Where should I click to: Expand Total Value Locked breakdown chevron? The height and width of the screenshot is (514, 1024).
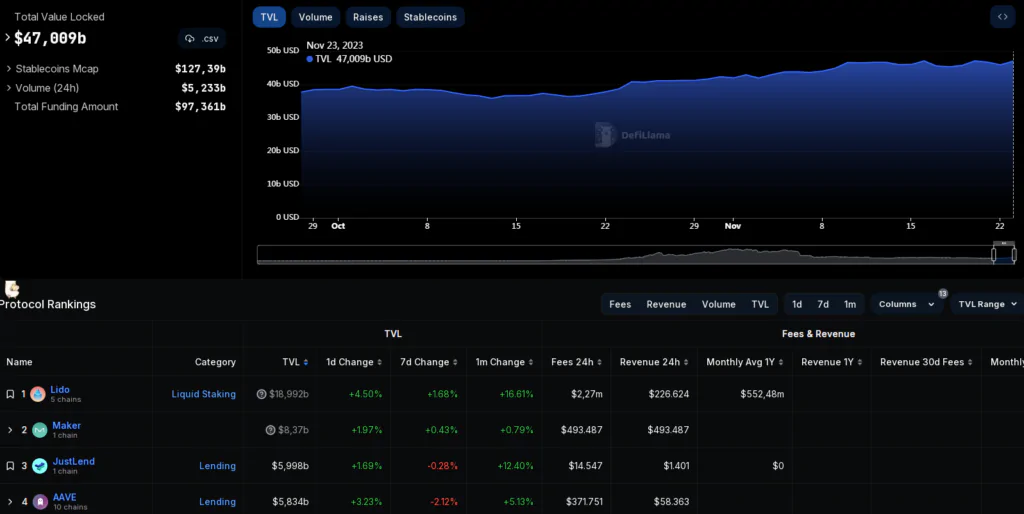click(x=8, y=38)
